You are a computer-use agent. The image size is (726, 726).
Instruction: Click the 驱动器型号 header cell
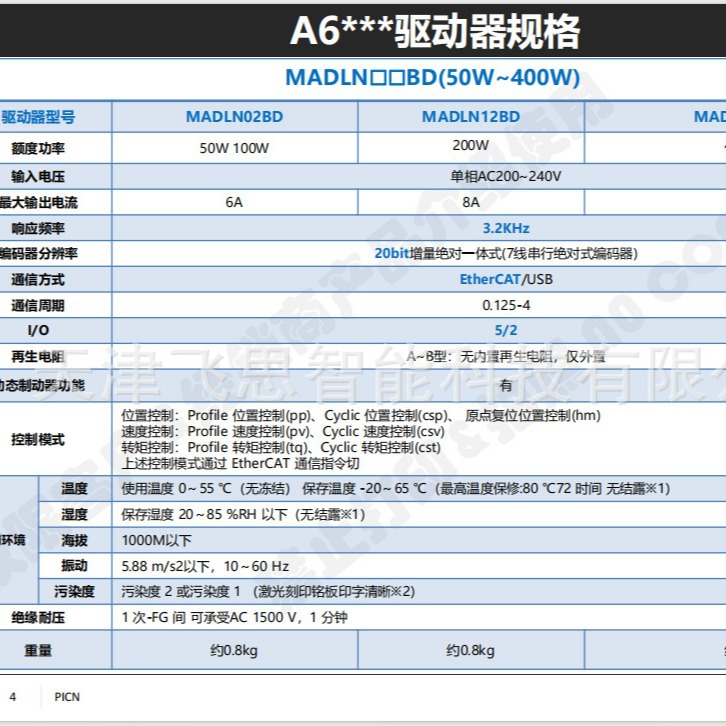click(38, 117)
